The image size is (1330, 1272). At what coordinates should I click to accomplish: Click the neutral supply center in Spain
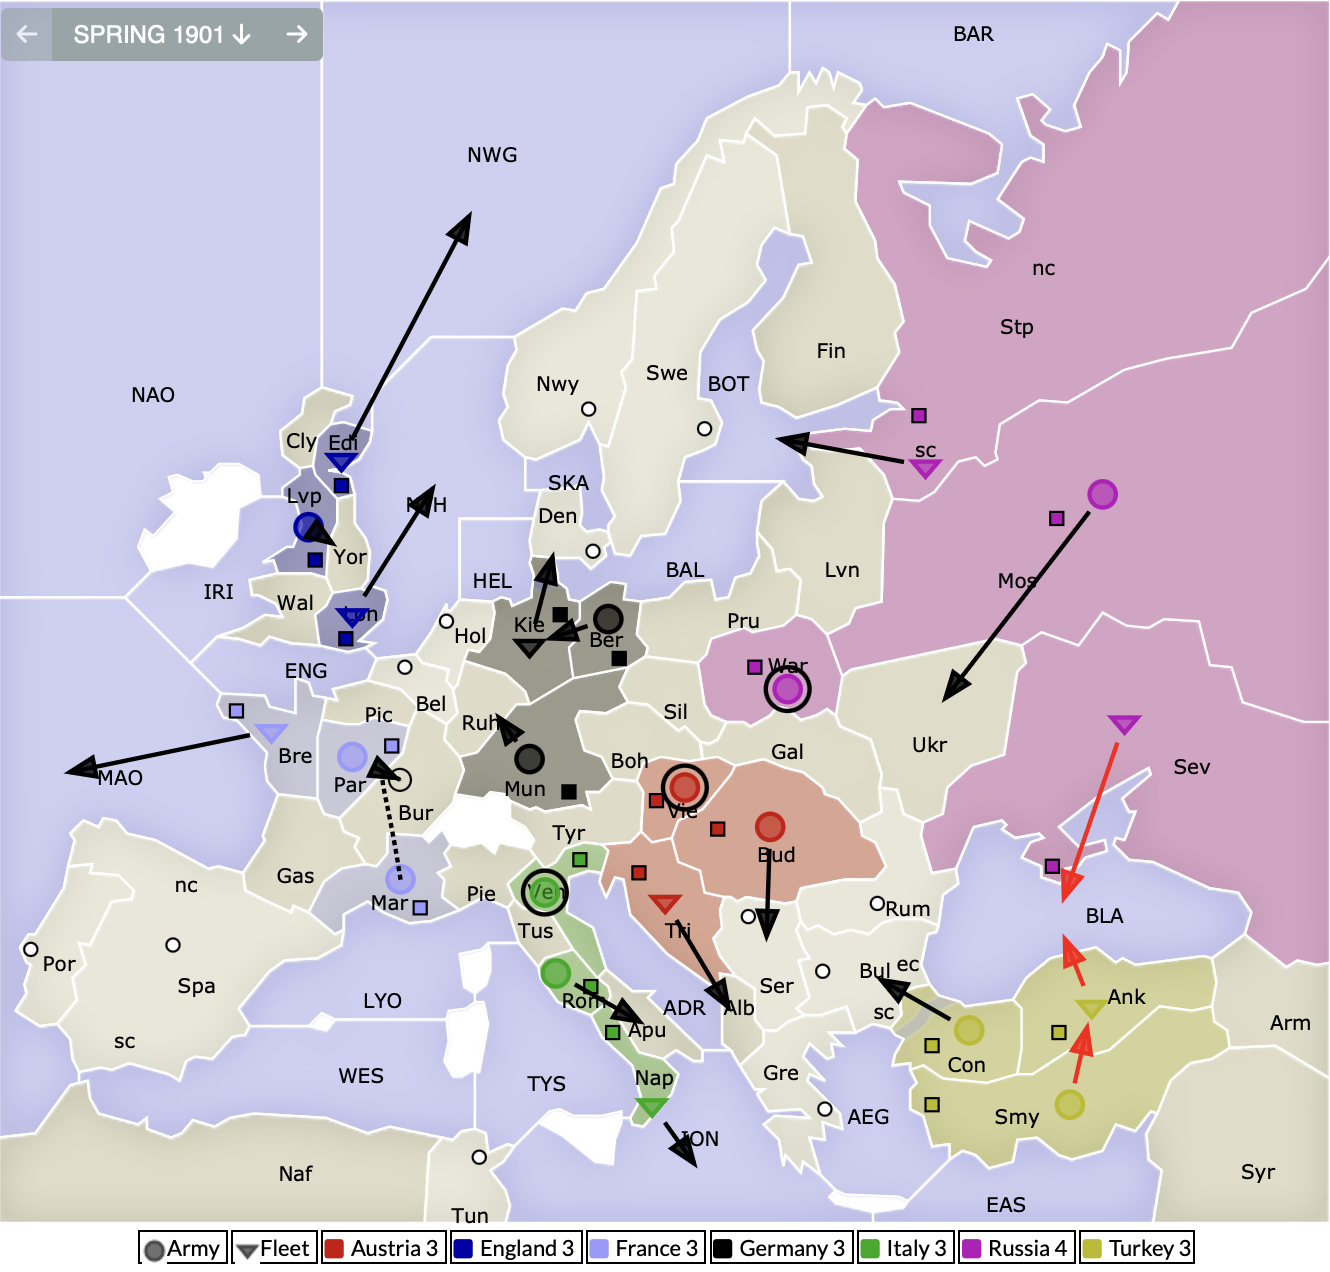tap(173, 945)
